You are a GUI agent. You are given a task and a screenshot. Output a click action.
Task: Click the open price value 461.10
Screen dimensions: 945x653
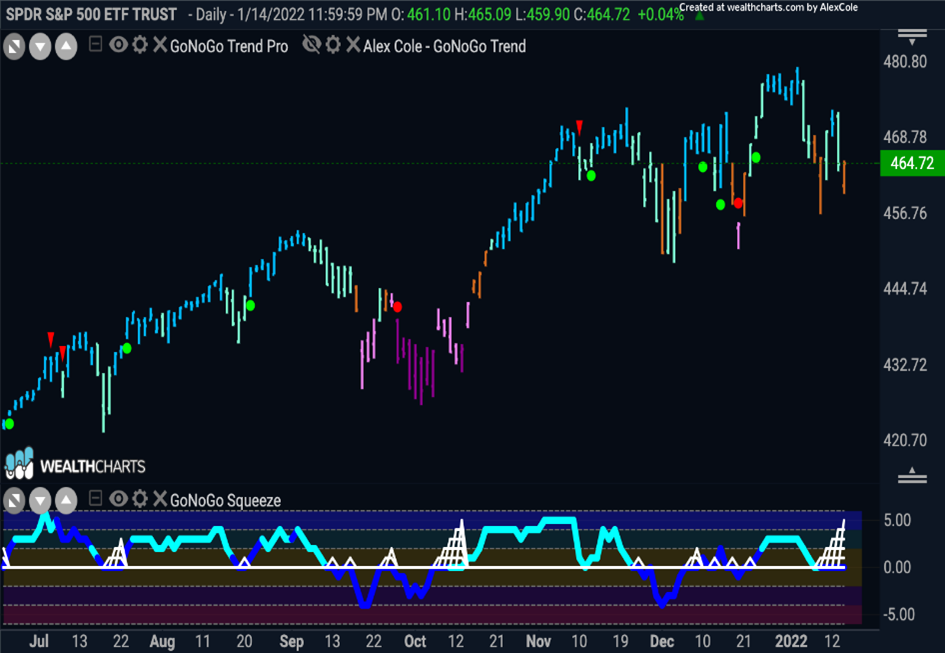[x=429, y=14]
